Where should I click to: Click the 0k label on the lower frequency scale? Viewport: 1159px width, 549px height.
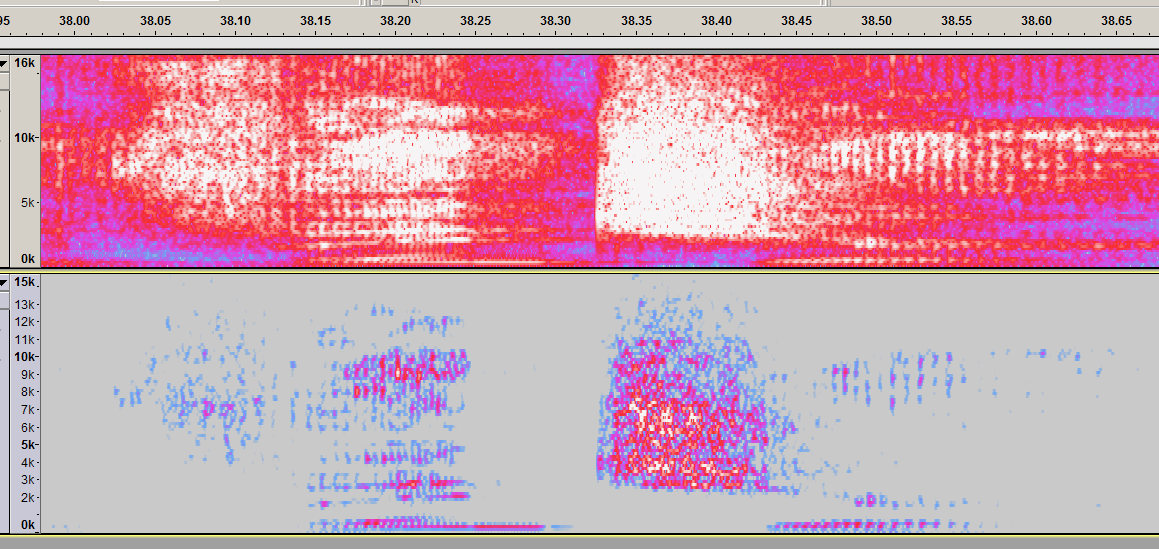coord(28,525)
